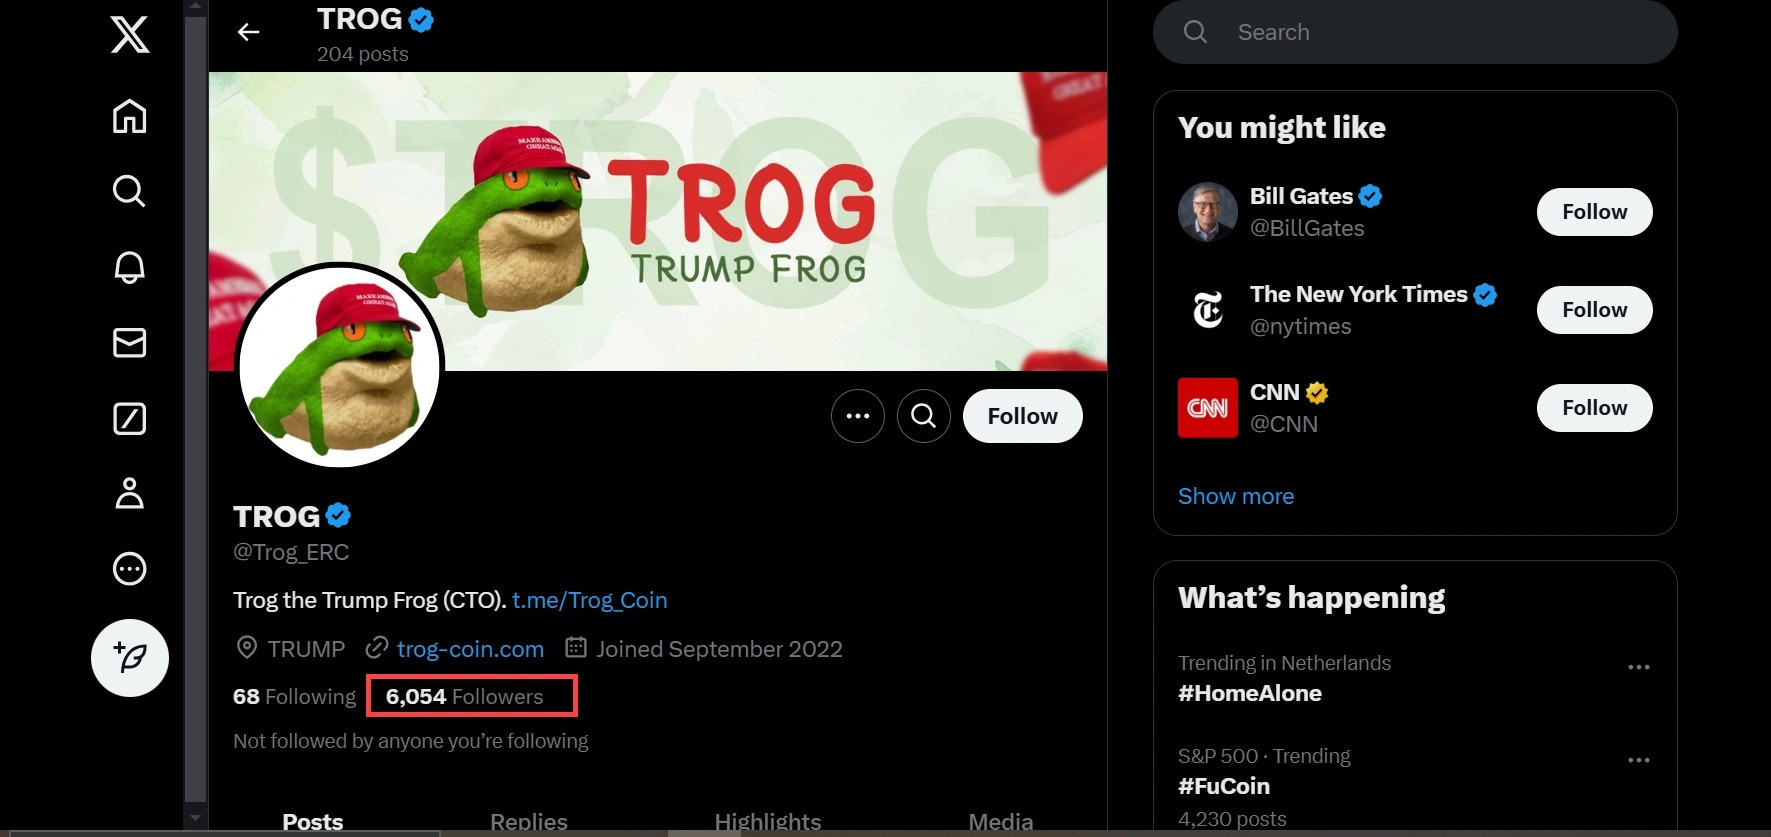Click the back arrow beside TROG
Screen dimensions: 1771x837
point(248,33)
